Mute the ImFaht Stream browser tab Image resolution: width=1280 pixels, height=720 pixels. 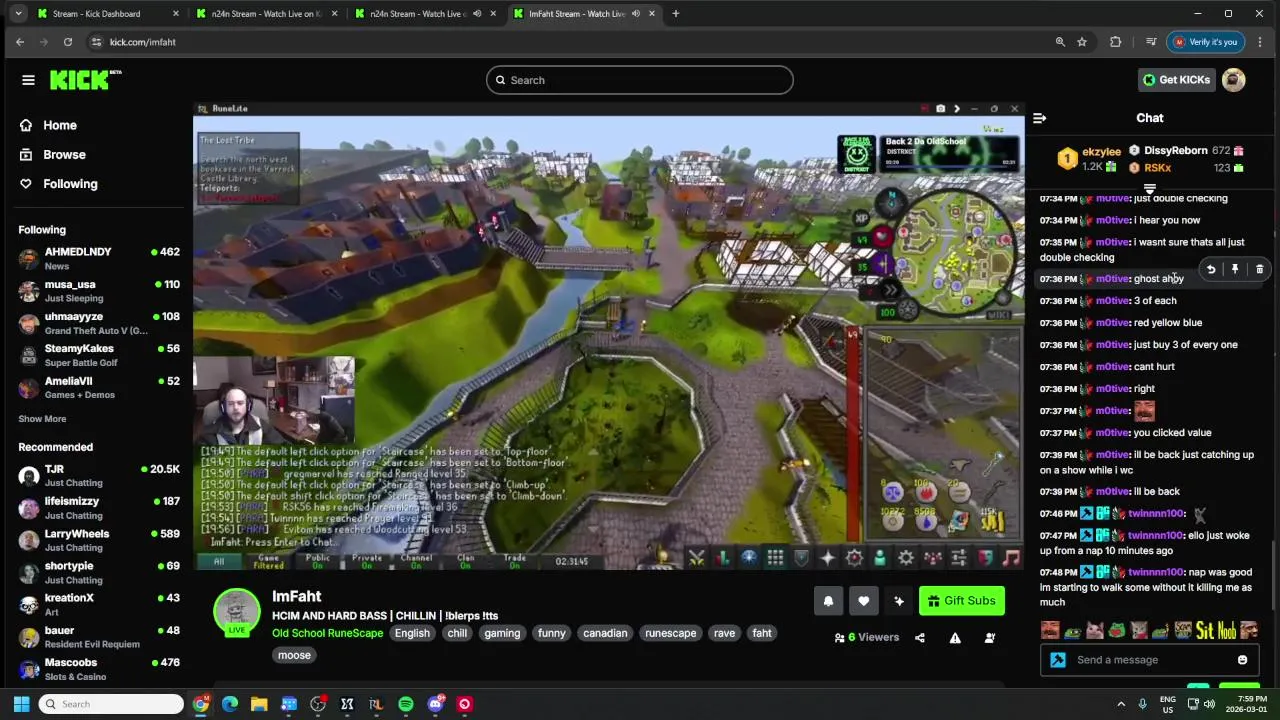[636, 14]
